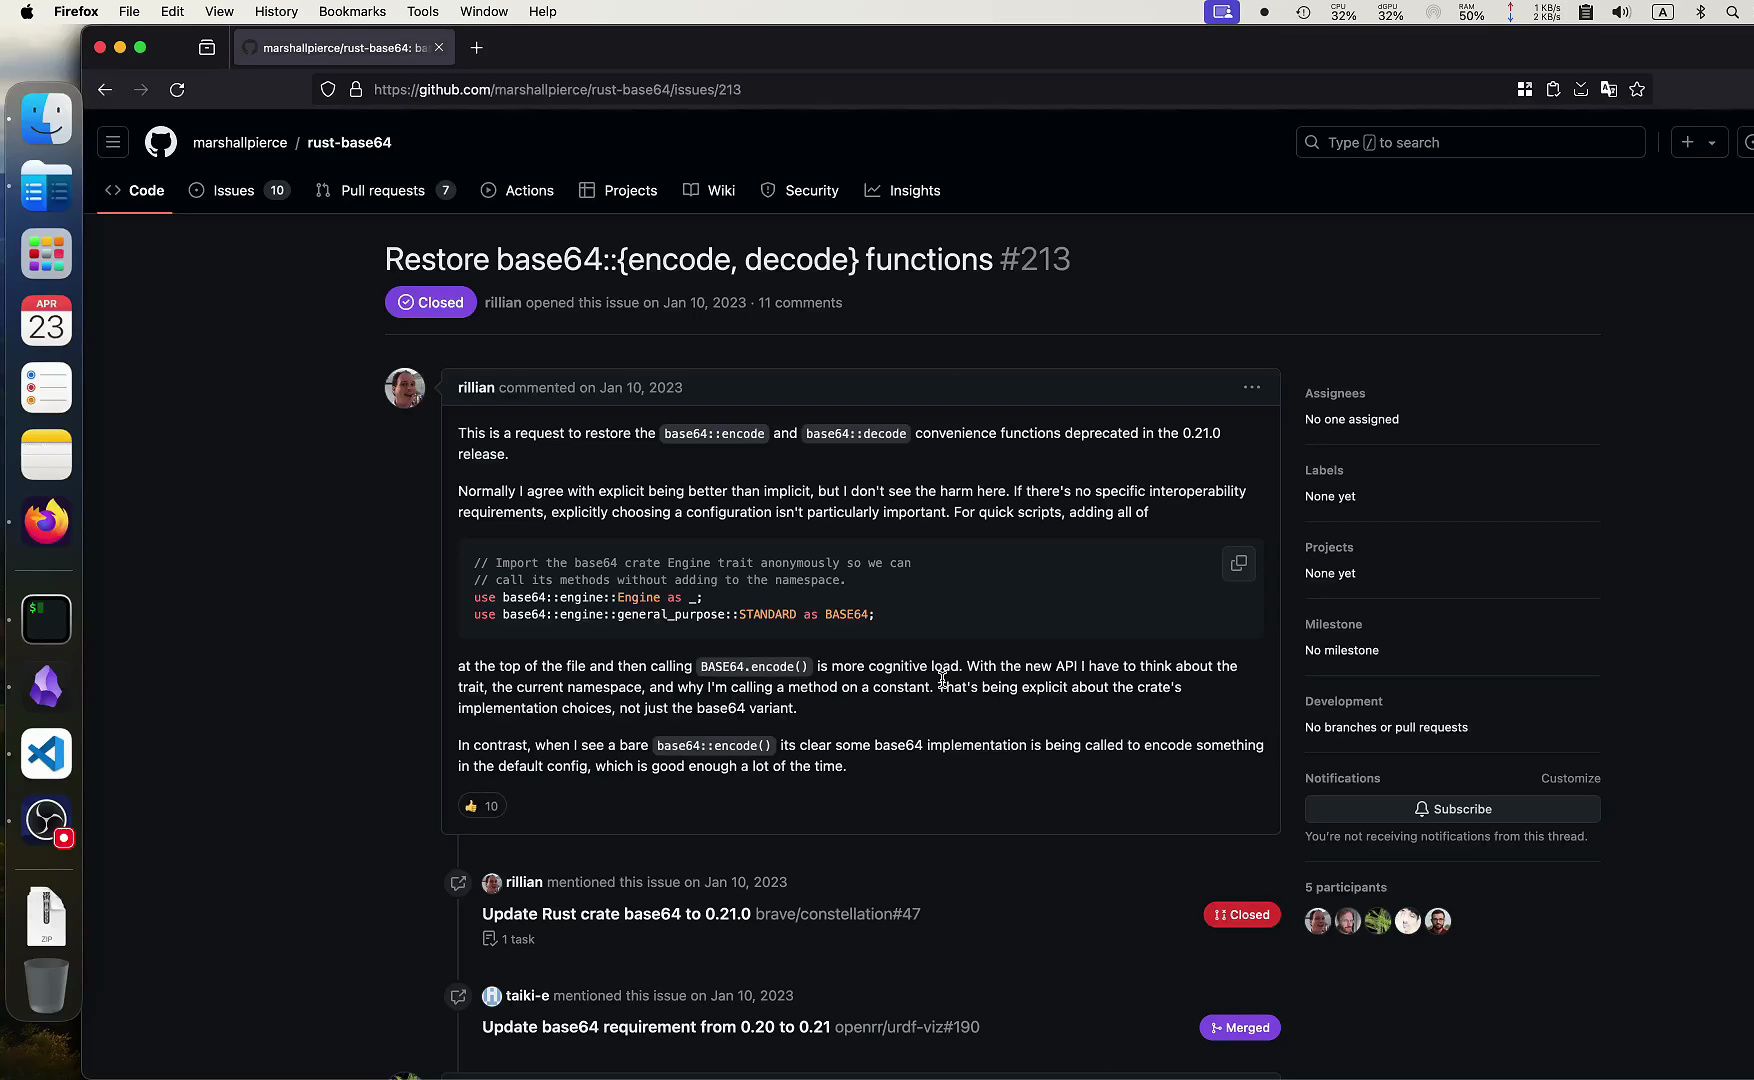Open the Firefox extensions grid icon
This screenshot has width=1754, height=1080.
click(x=1525, y=89)
